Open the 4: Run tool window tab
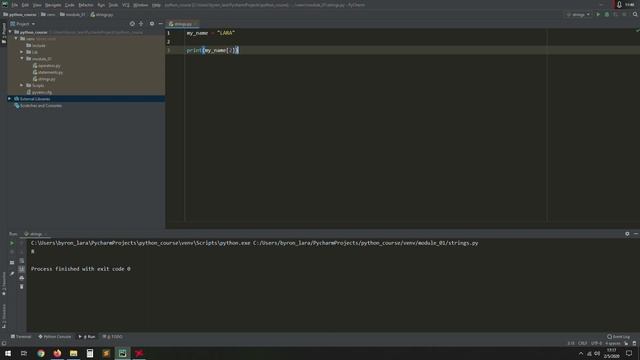Viewport: 640px width, 360px height. 87,337
